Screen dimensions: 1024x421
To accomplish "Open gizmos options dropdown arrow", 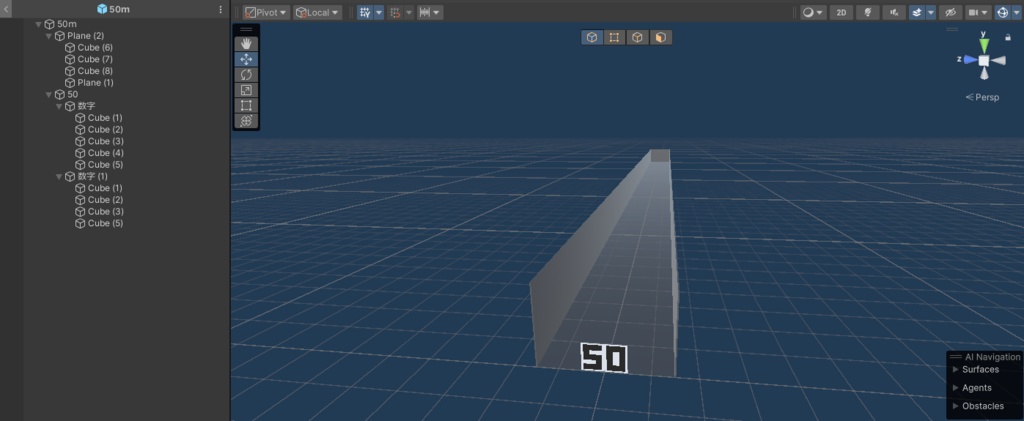I will (x=1016, y=12).
